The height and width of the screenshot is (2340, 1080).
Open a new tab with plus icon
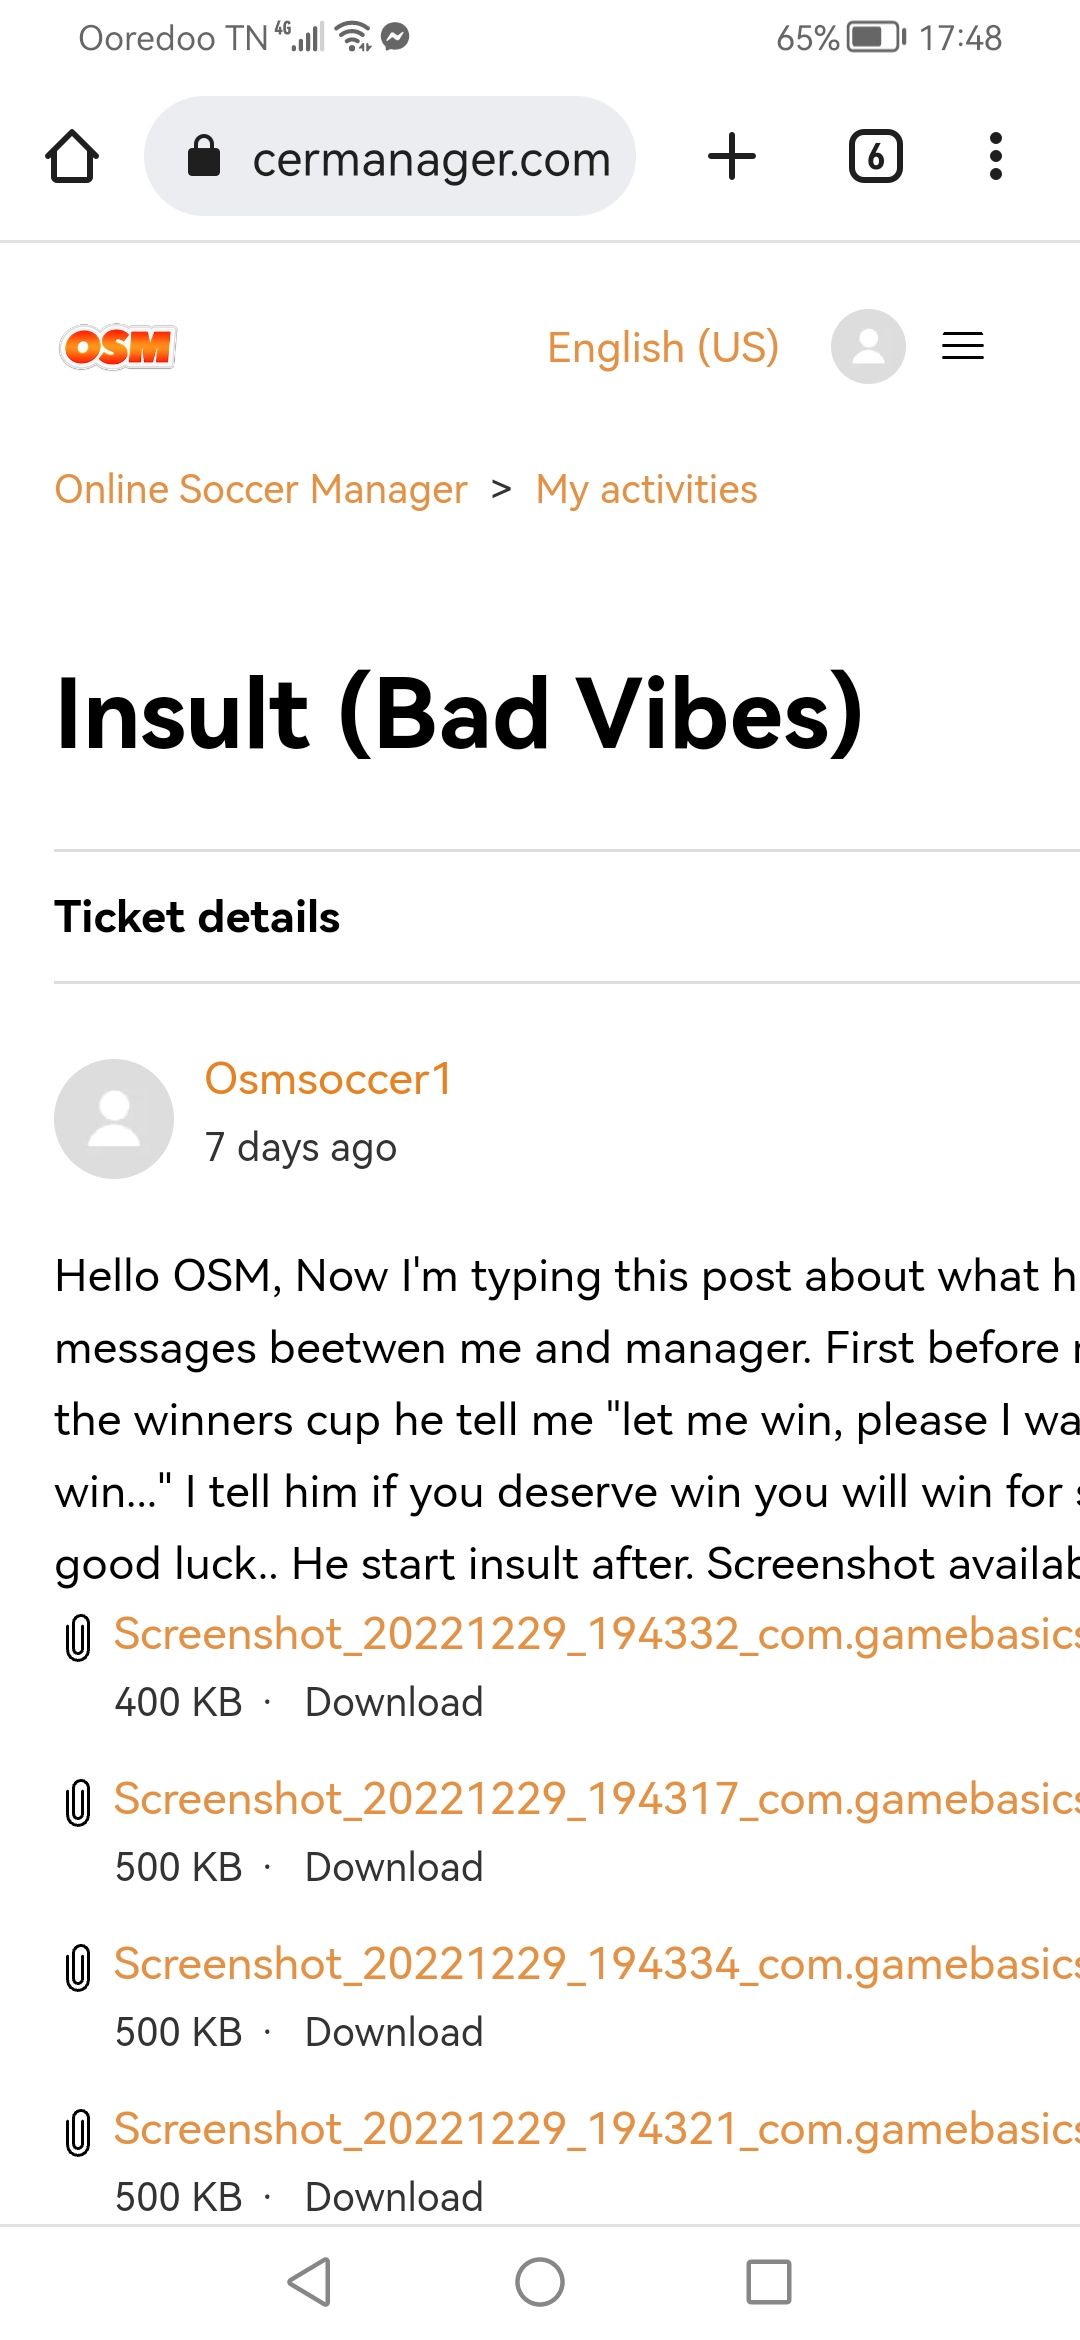tap(732, 157)
